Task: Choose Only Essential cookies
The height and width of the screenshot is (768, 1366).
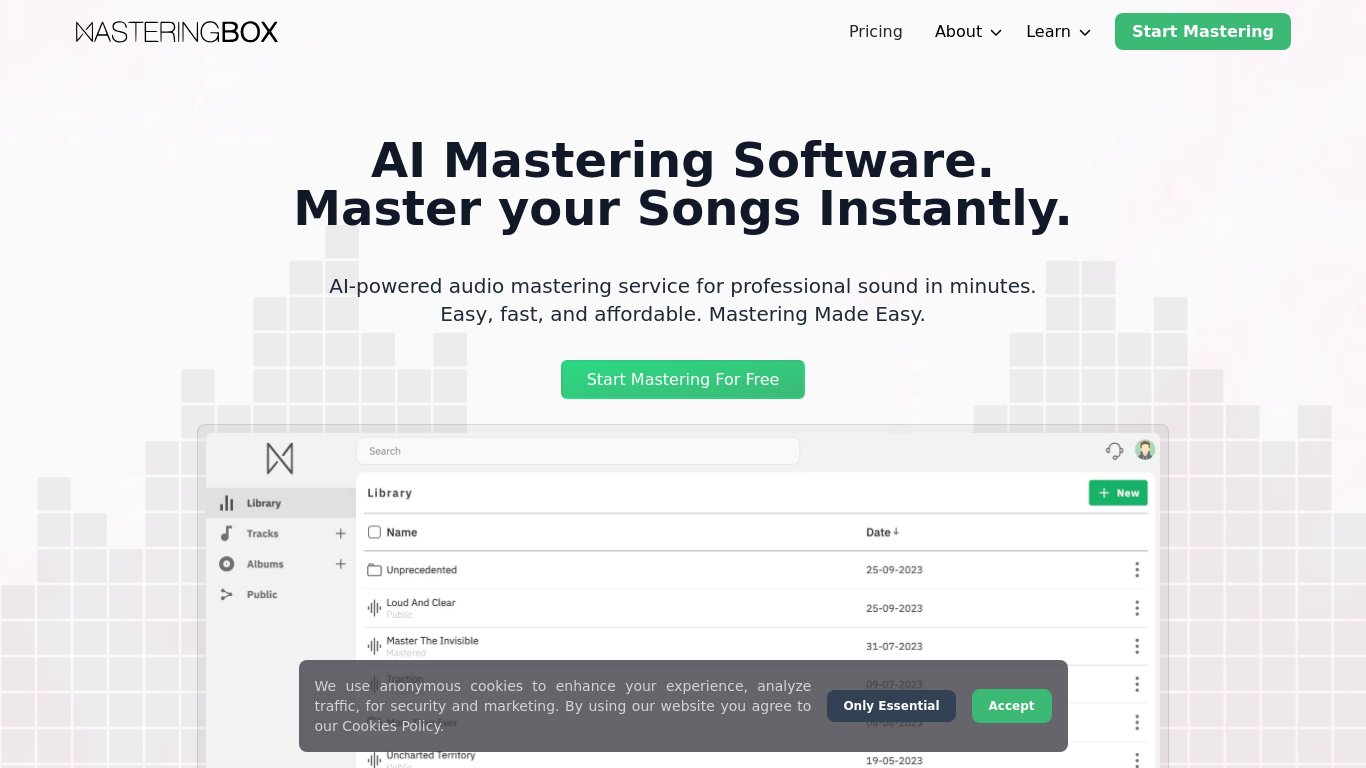Action: tap(891, 705)
